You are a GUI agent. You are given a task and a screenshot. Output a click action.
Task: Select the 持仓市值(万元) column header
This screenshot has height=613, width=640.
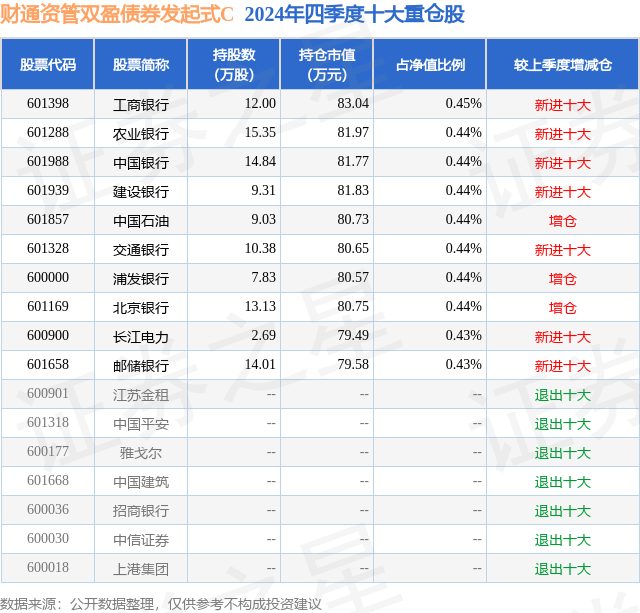pos(327,64)
